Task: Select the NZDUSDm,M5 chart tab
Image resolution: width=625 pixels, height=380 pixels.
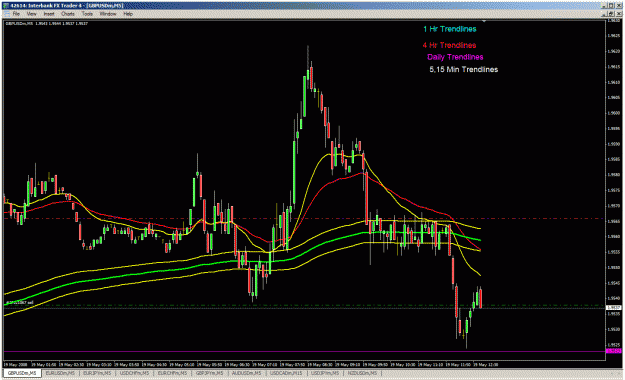Action: [x=362, y=373]
